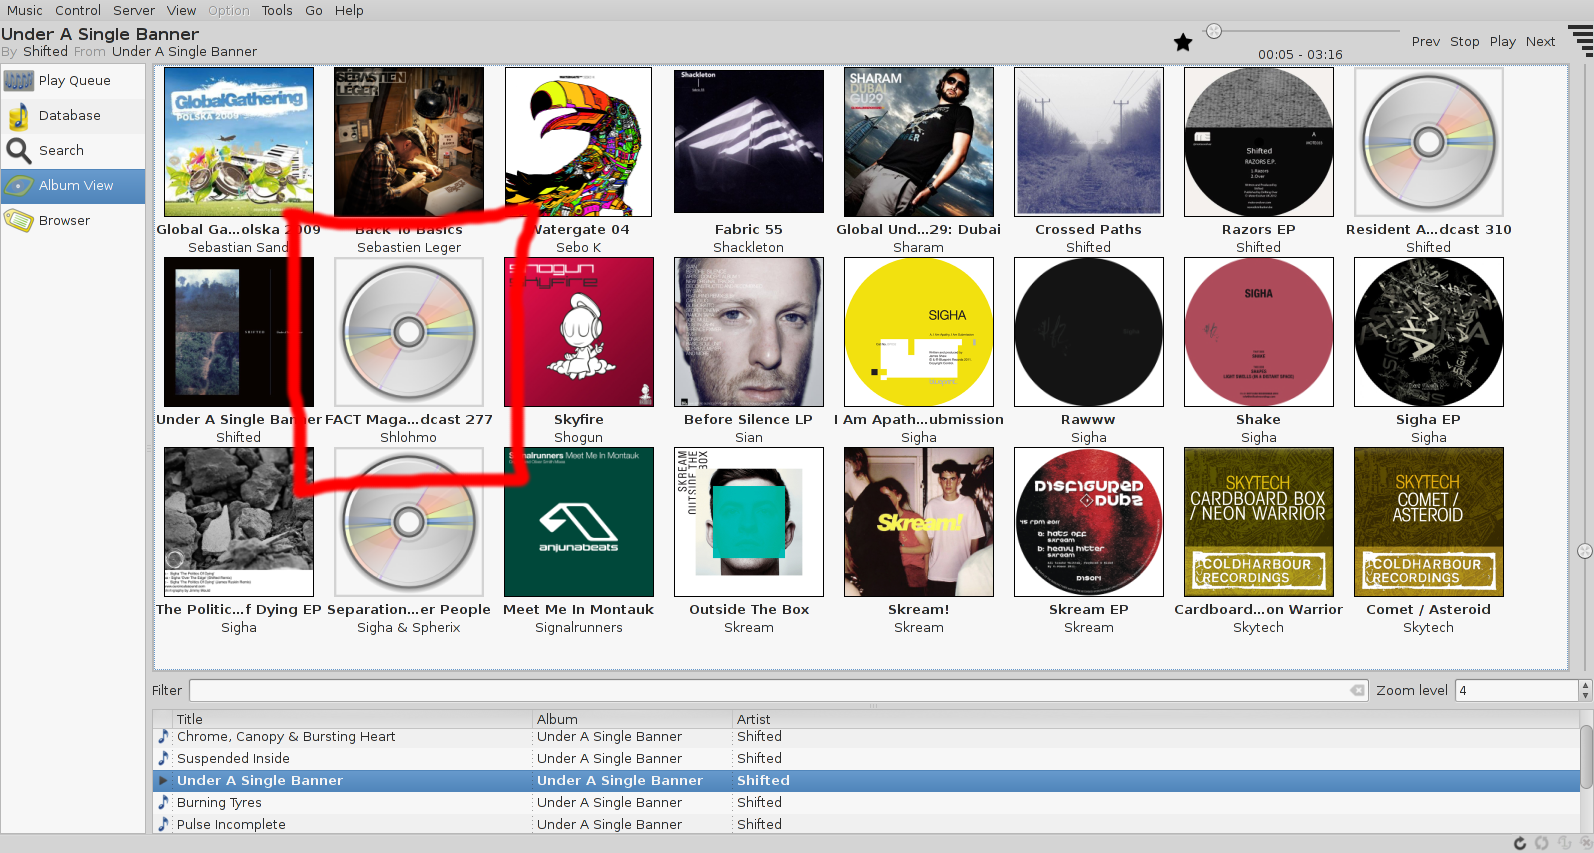Screen dimensions: 1594x853
Task: Click the 'The Politic...f Dying EP' album title
Action: coord(239,609)
